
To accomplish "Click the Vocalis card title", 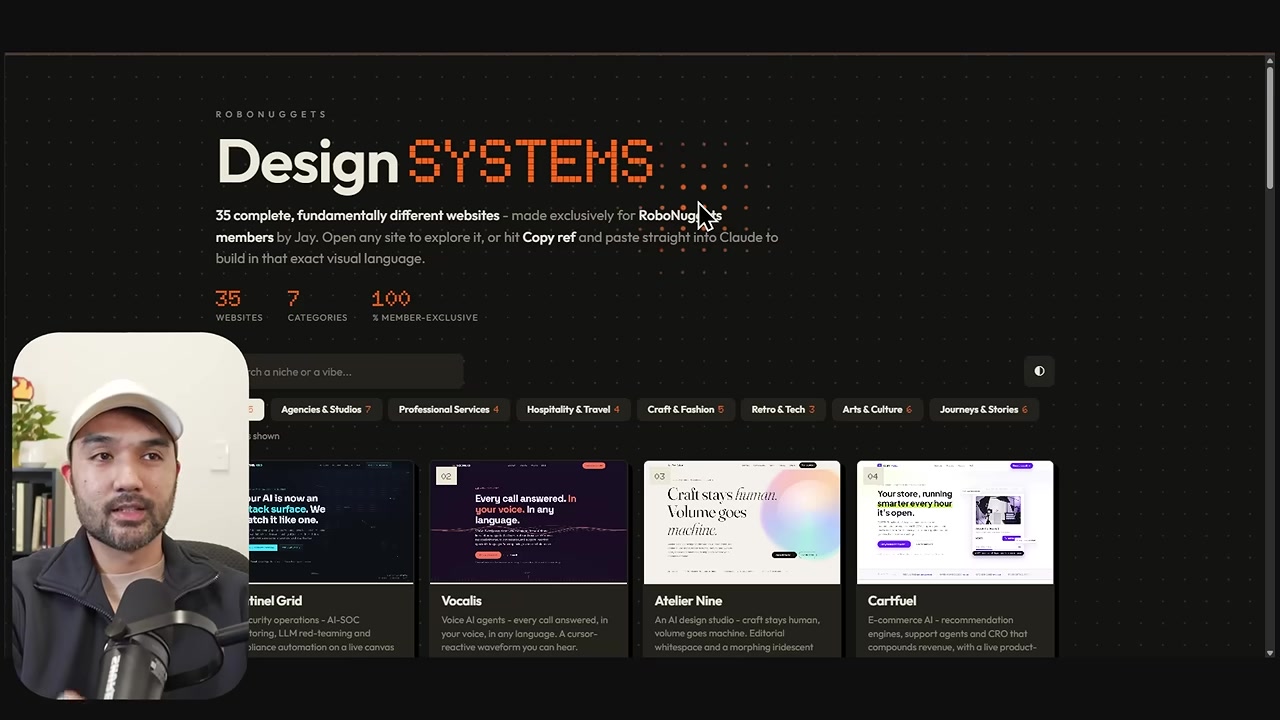I will (461, 601).
